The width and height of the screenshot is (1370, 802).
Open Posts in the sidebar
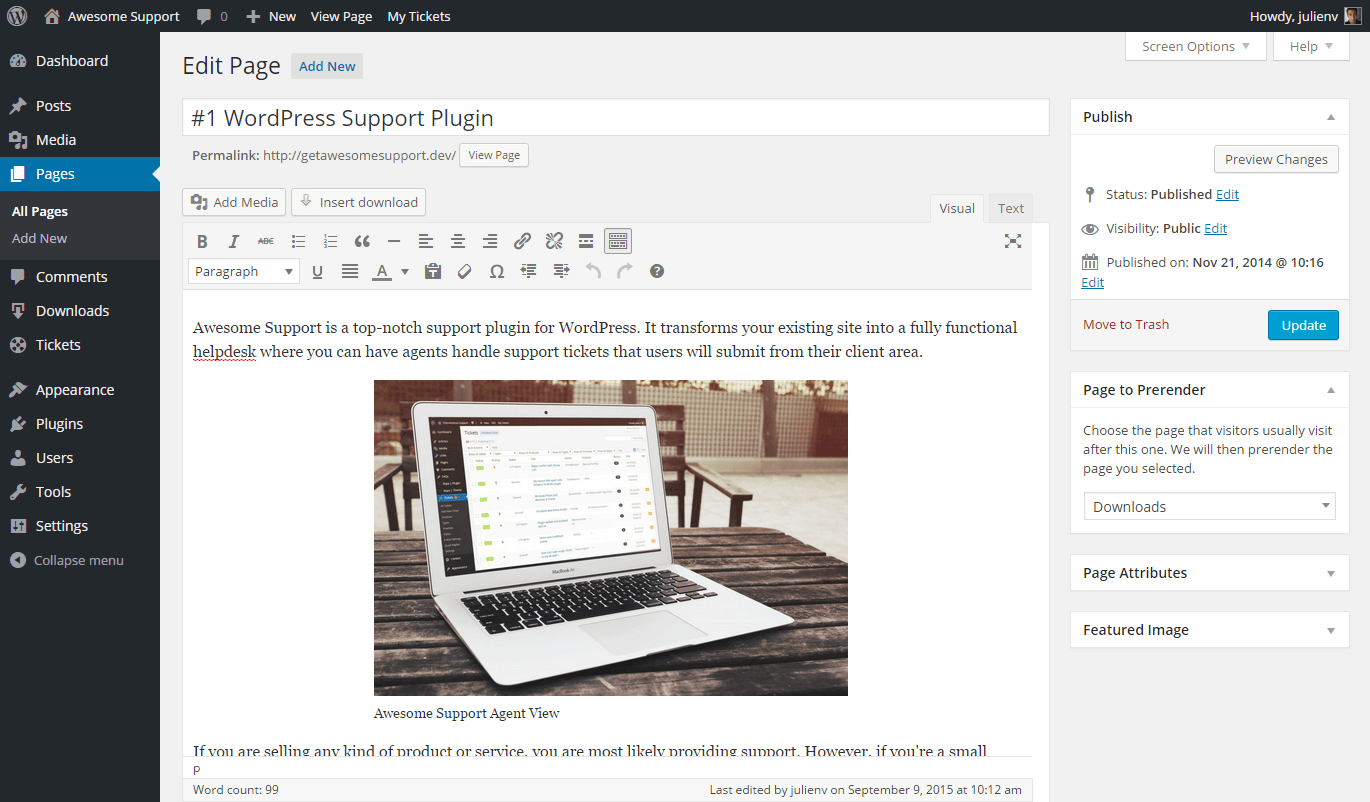(x=80, y=106)
